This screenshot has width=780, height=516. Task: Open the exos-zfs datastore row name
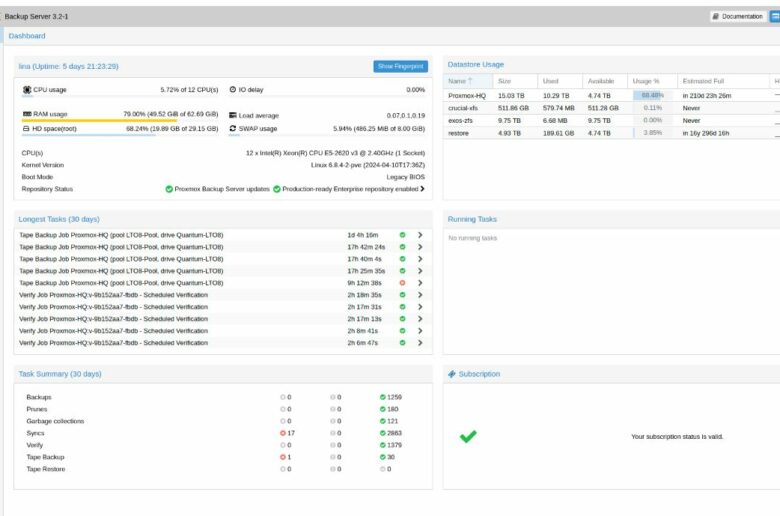pyautogui.click(x=460, y=120)
